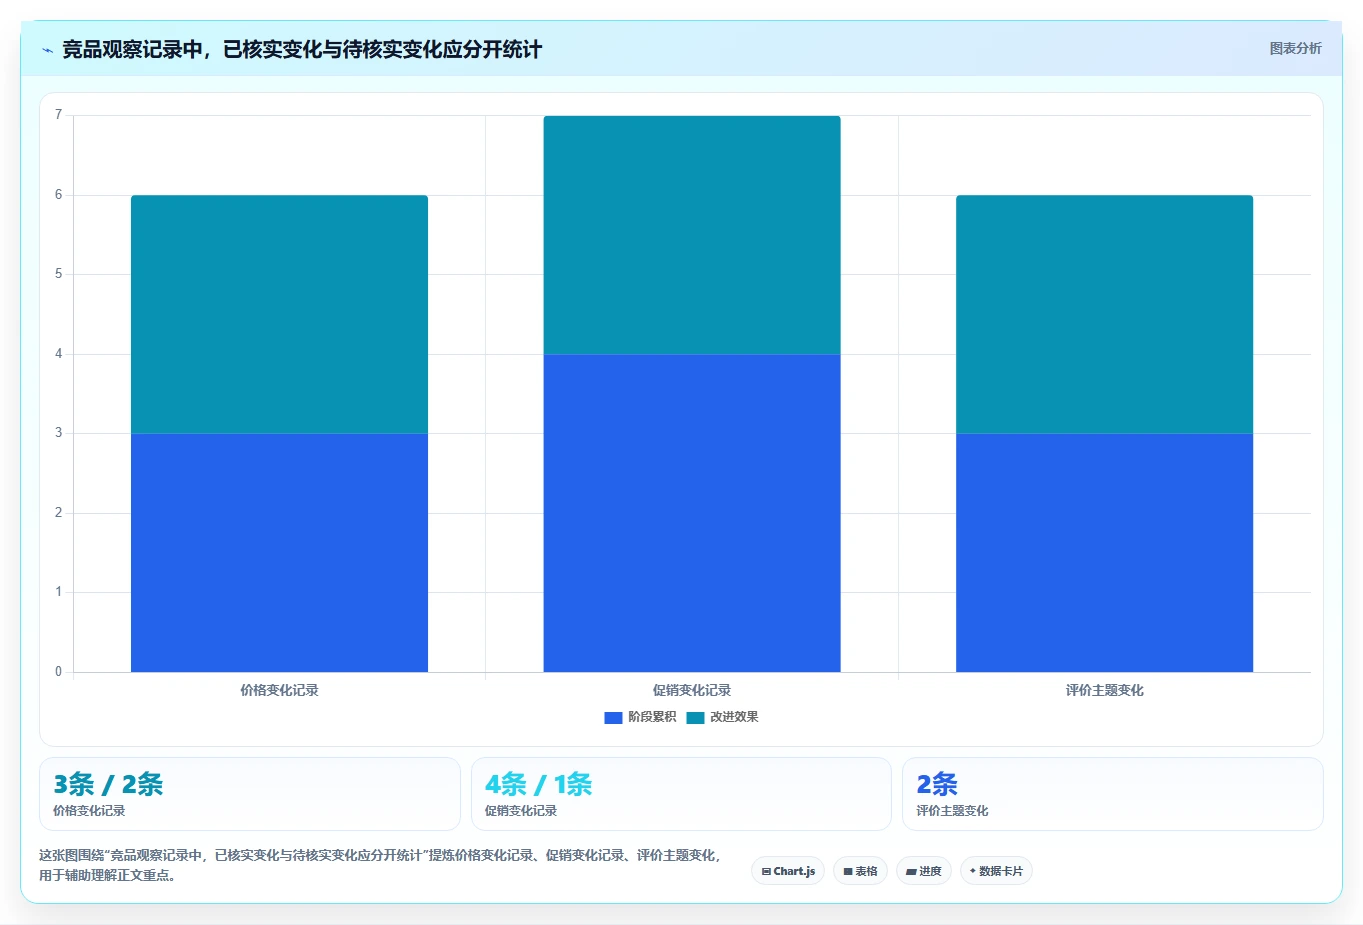Select the Chart.js tag pill
This screenshot has width=1363, height=925.
point(788,871)
